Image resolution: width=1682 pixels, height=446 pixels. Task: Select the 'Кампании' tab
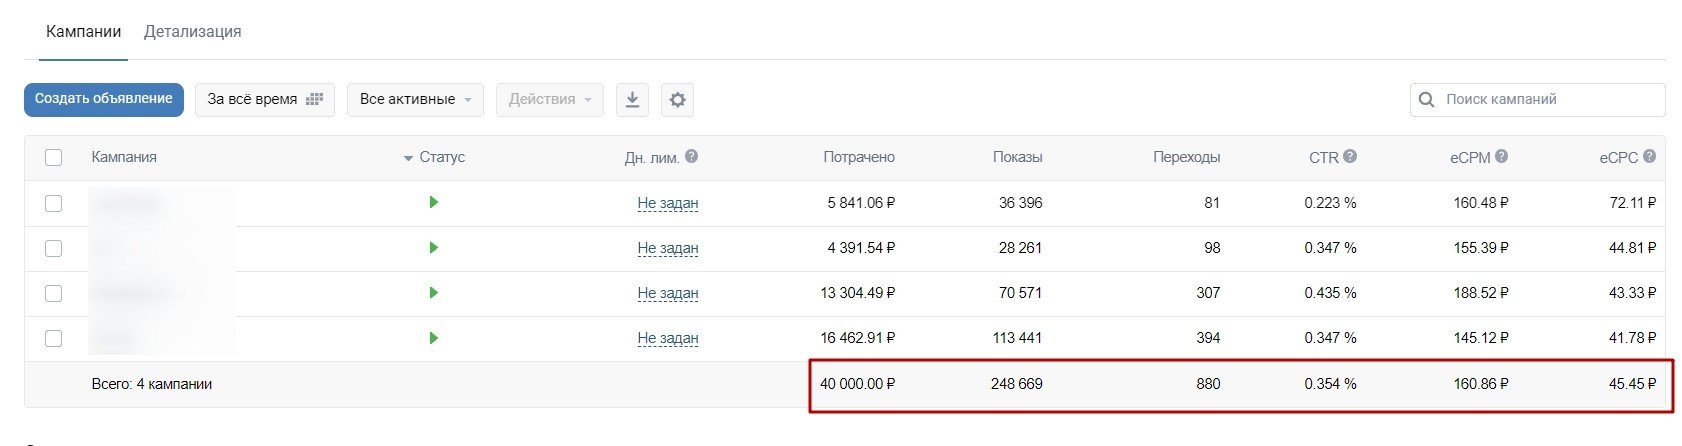click(x=84, y=32)
